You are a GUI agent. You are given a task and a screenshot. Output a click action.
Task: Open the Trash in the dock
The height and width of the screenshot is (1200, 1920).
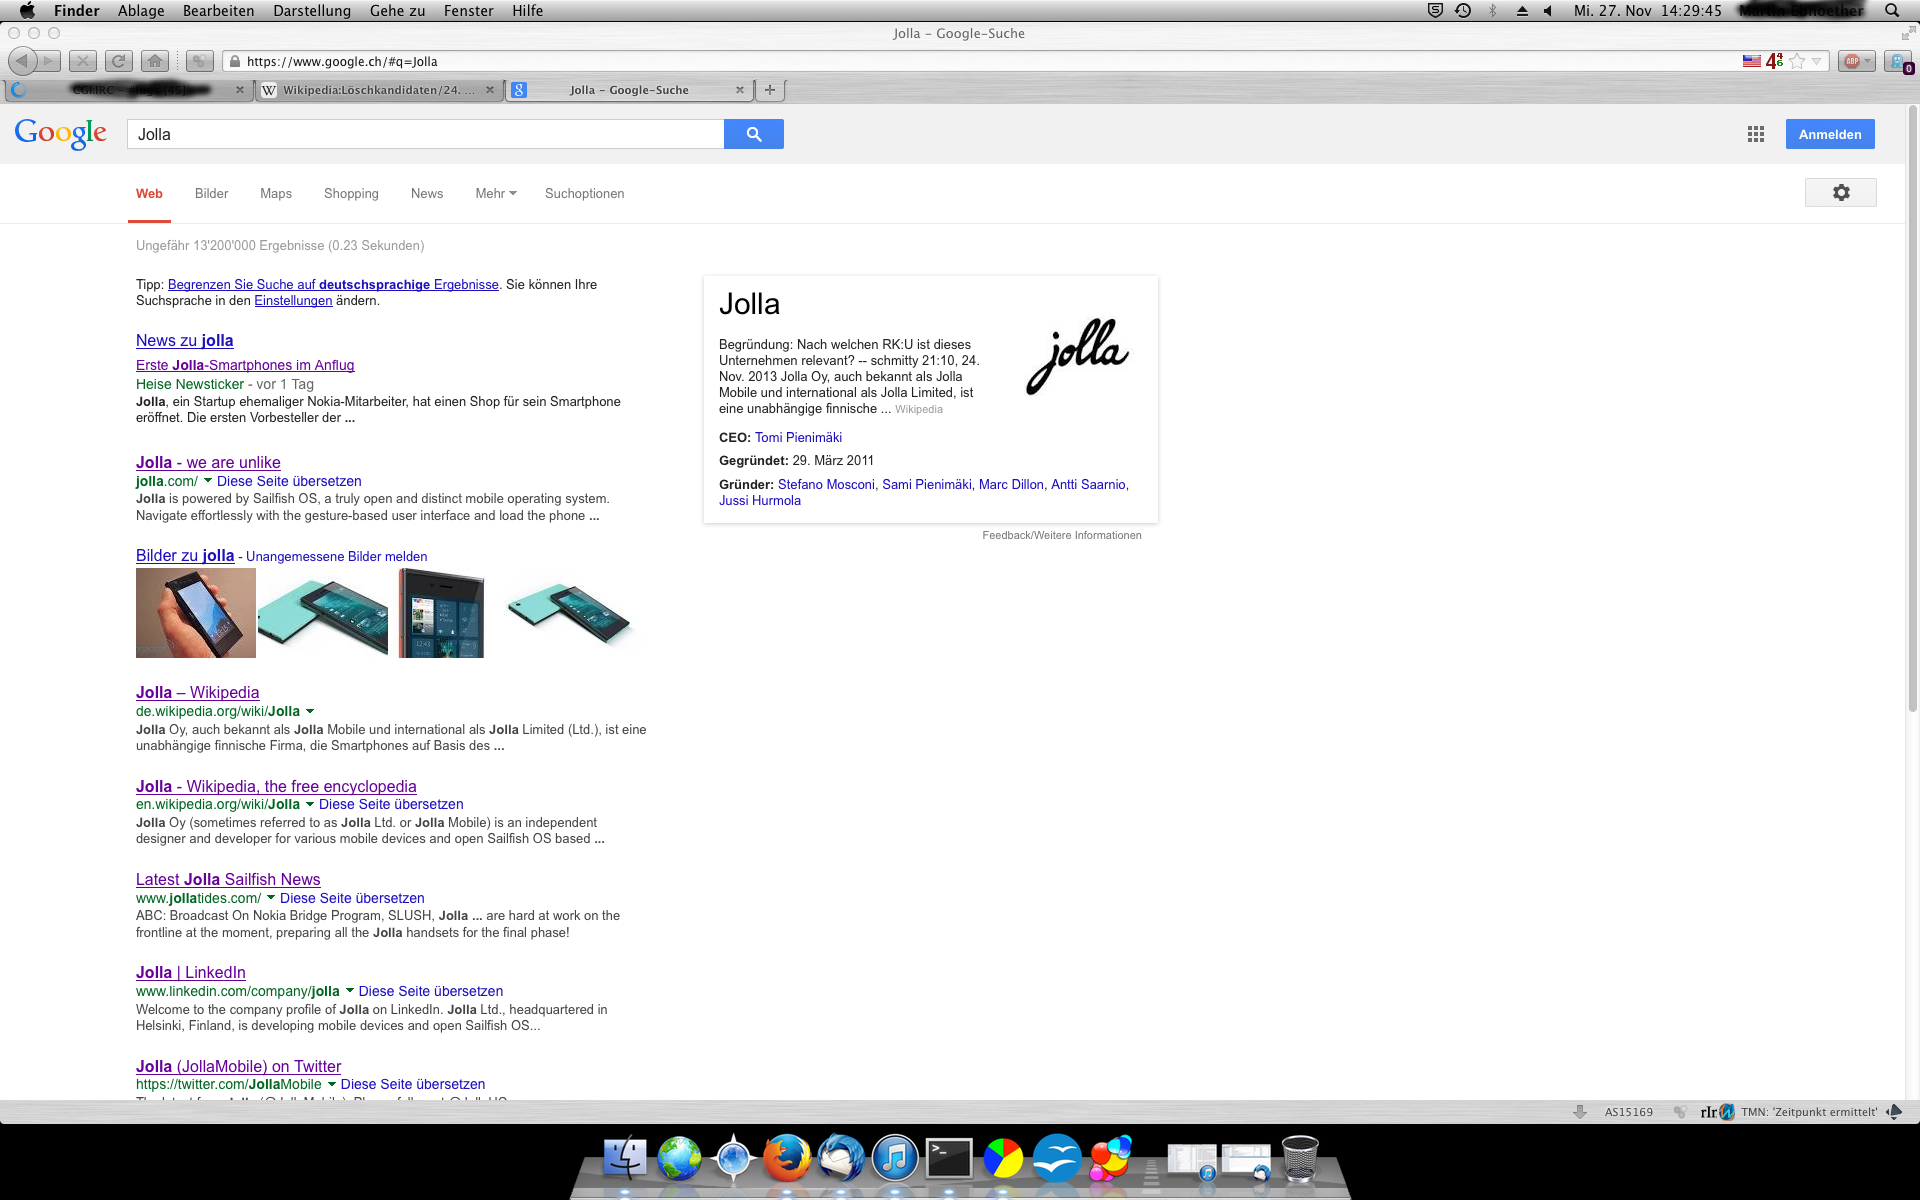[x=1299, y=1158]
